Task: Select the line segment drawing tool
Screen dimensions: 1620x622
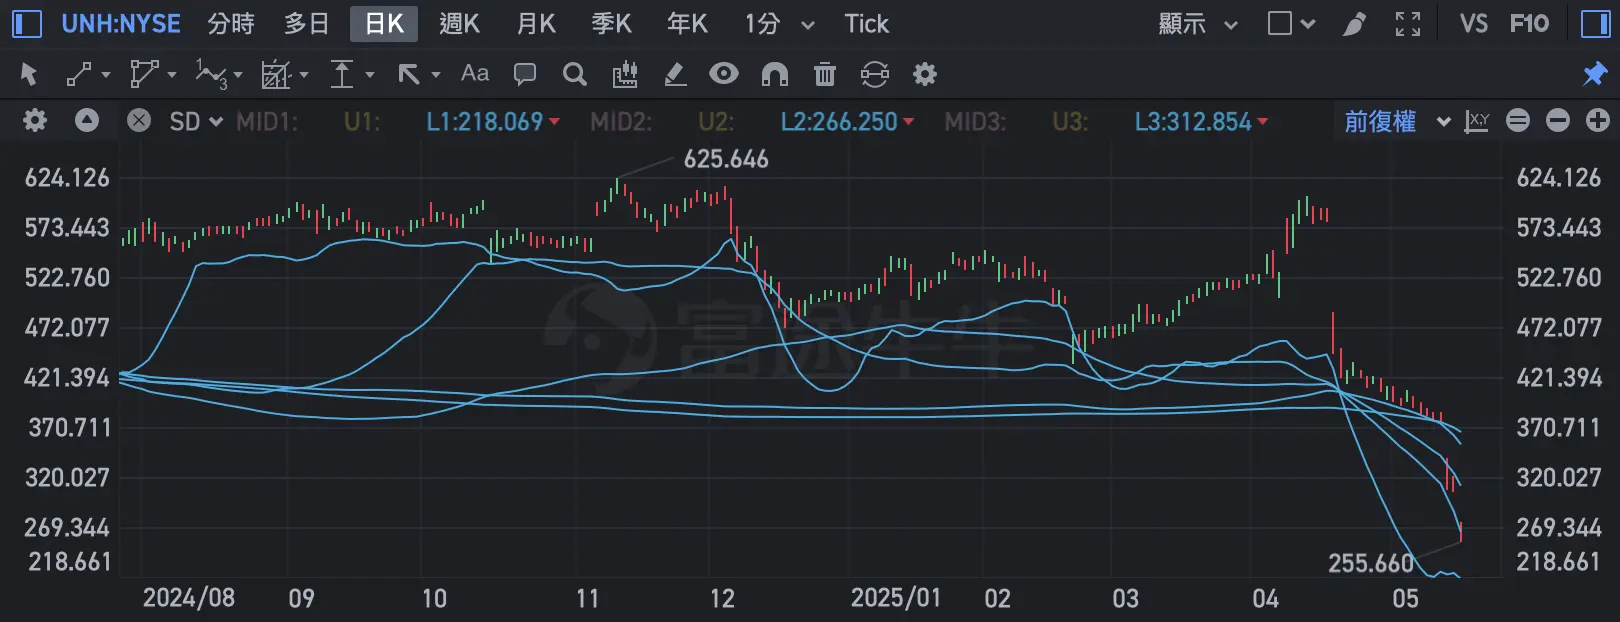Action: [x=78, y=74]
